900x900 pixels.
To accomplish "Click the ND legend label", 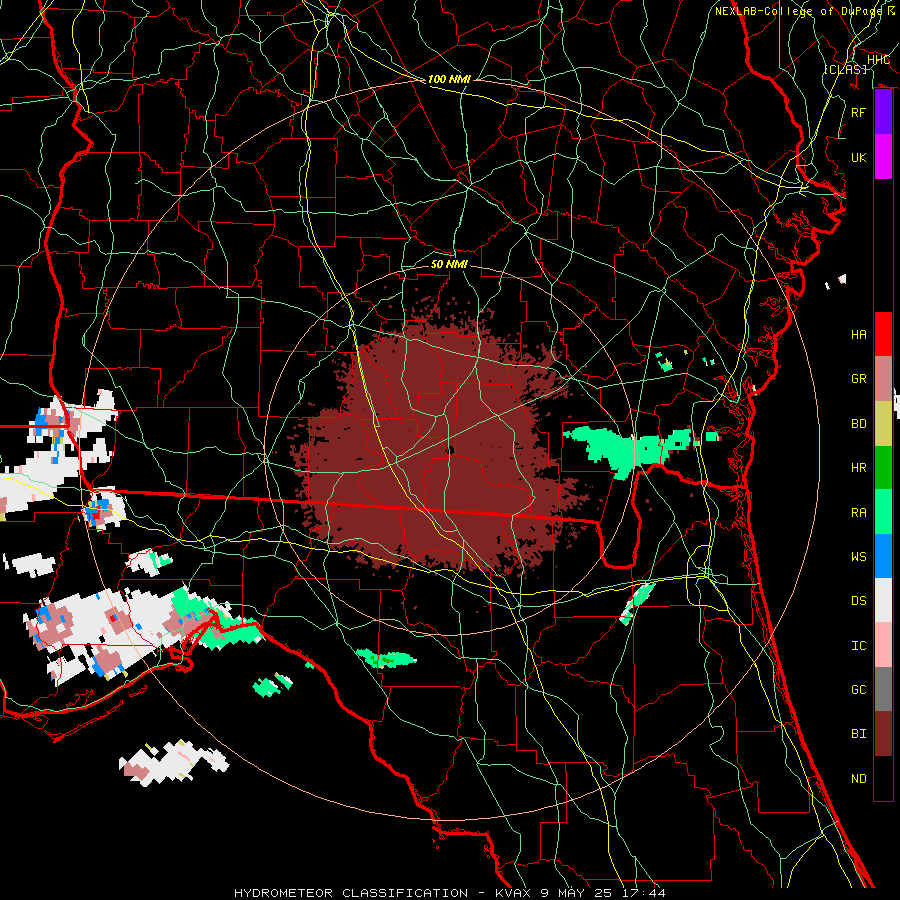I will (x=858, y=779).
